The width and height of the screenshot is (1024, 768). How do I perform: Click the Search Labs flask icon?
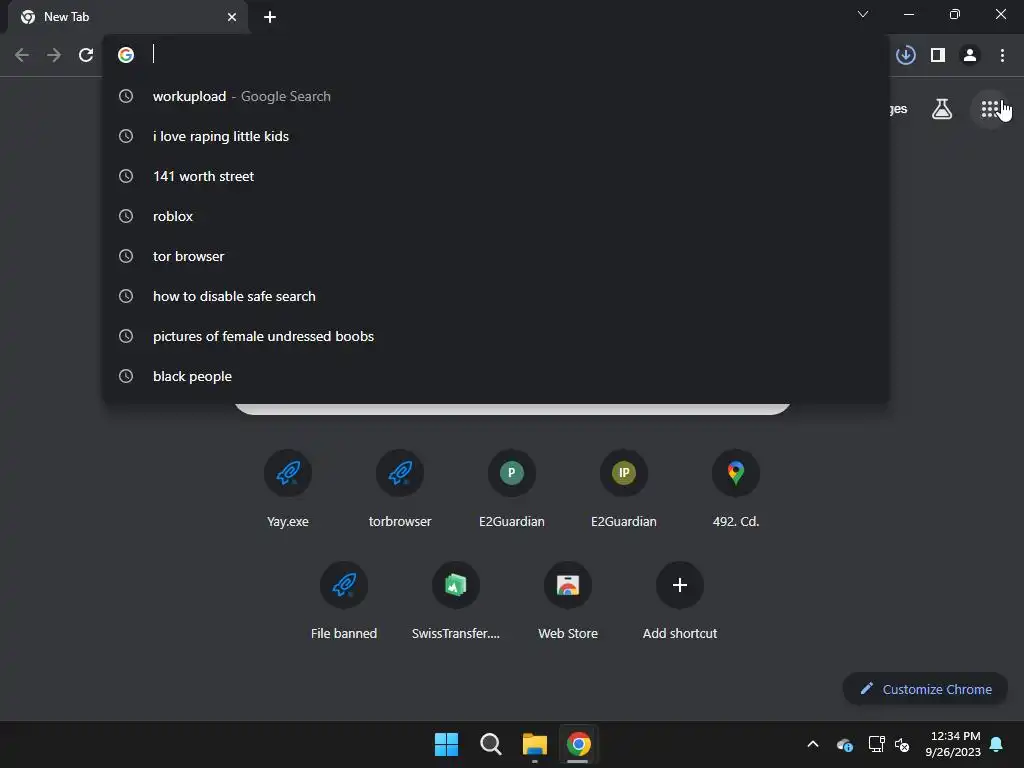942,109
